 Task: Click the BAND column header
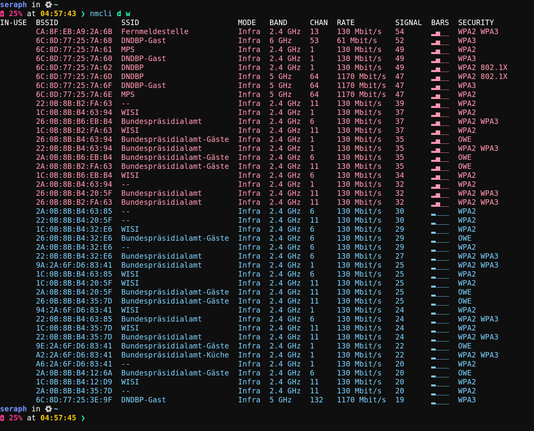(278, 22)
